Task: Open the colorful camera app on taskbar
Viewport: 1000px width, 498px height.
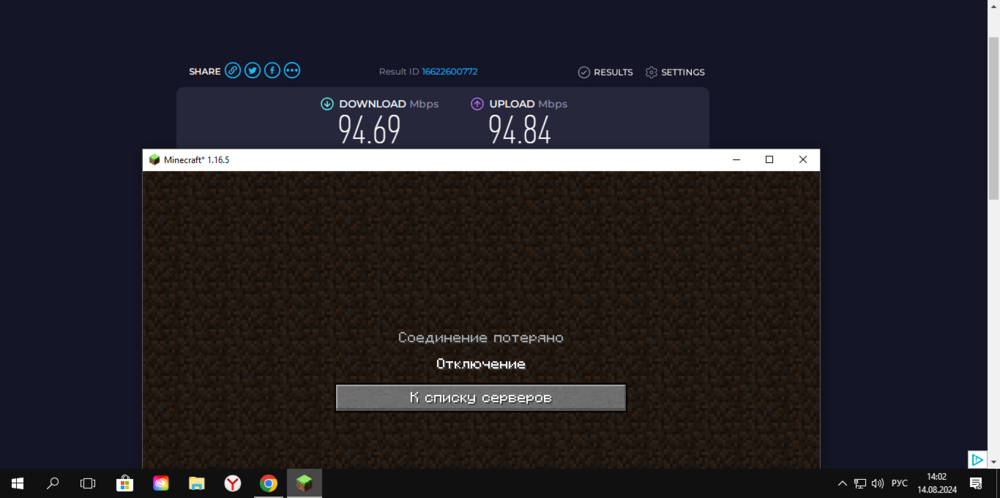Action: point(161,483)
